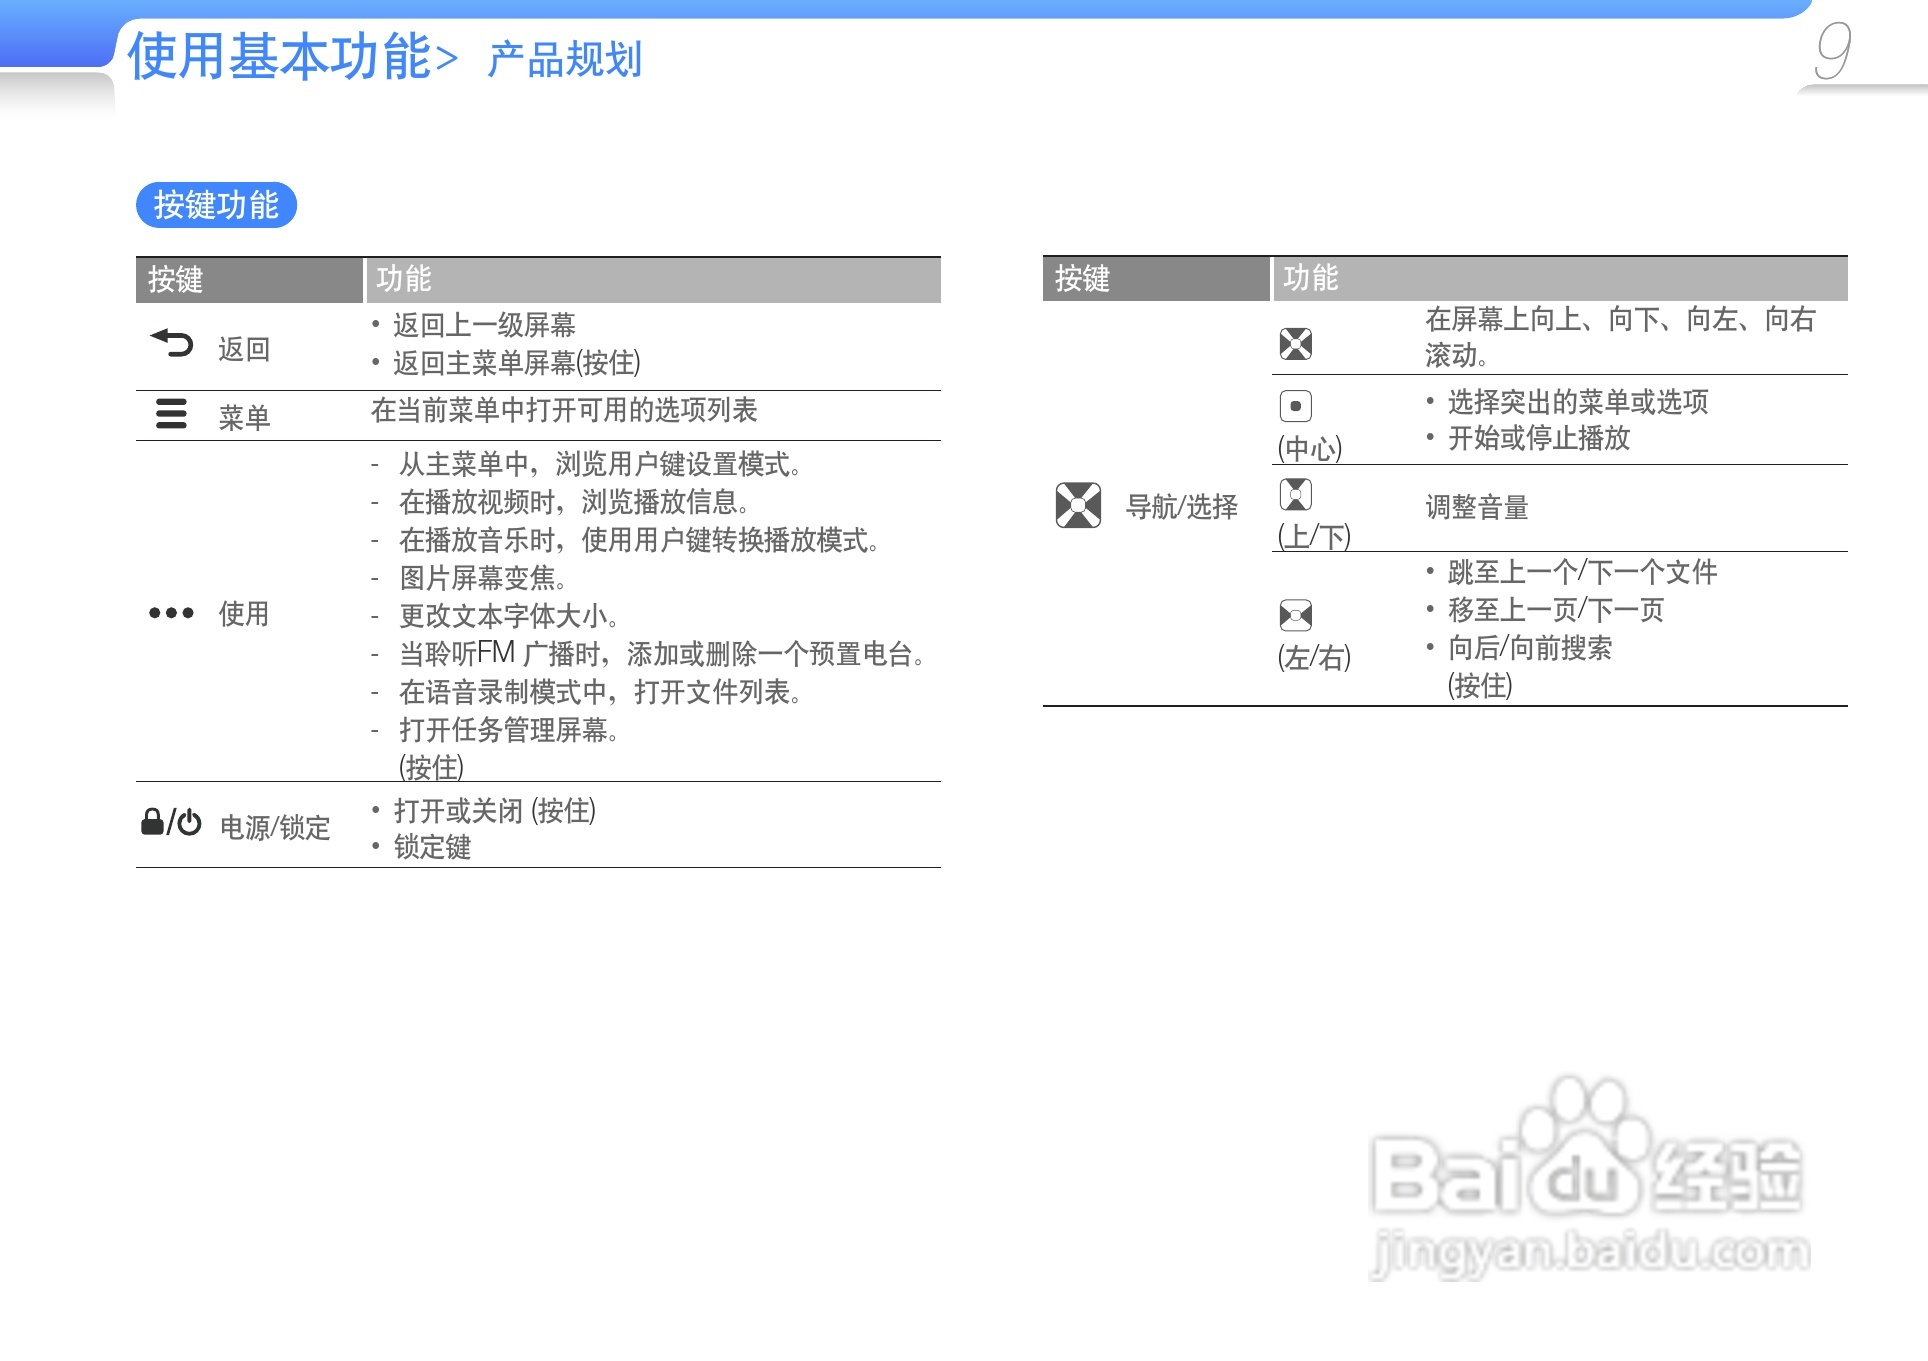Click the lock/power icon
This screenshot has height=1361, width=1928.
click(171, 823)
